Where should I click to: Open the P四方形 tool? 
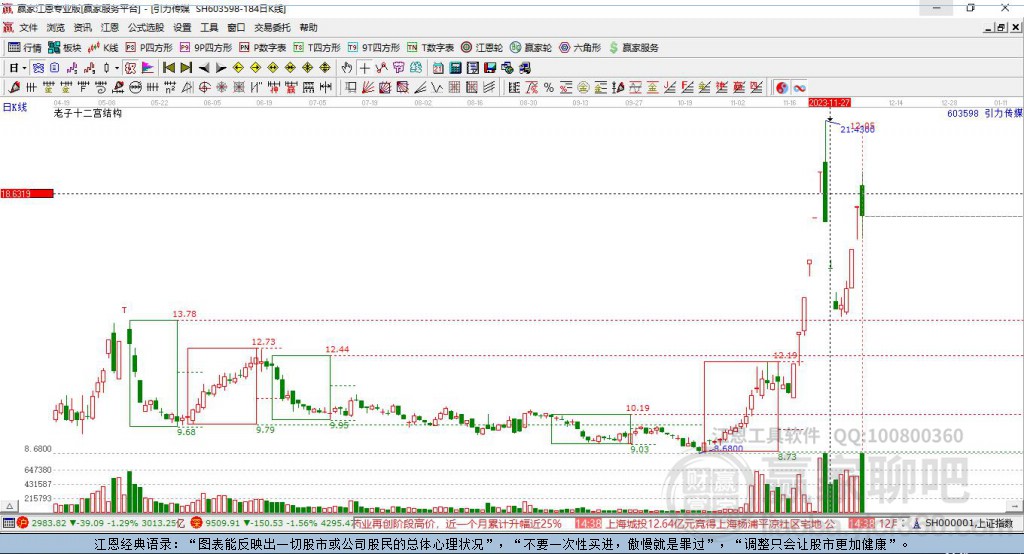(149, 48)
